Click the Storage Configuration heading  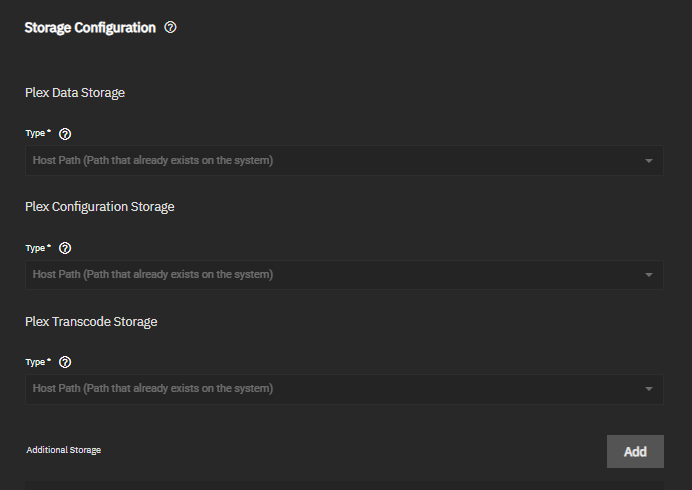coord(90,28)
